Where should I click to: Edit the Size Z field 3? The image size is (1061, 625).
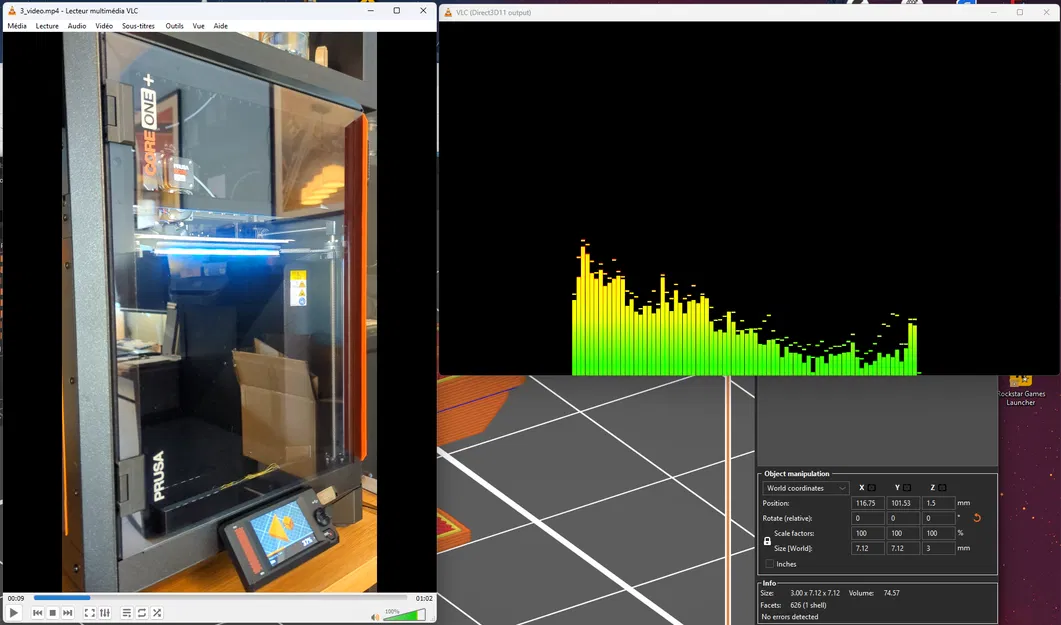938,548
